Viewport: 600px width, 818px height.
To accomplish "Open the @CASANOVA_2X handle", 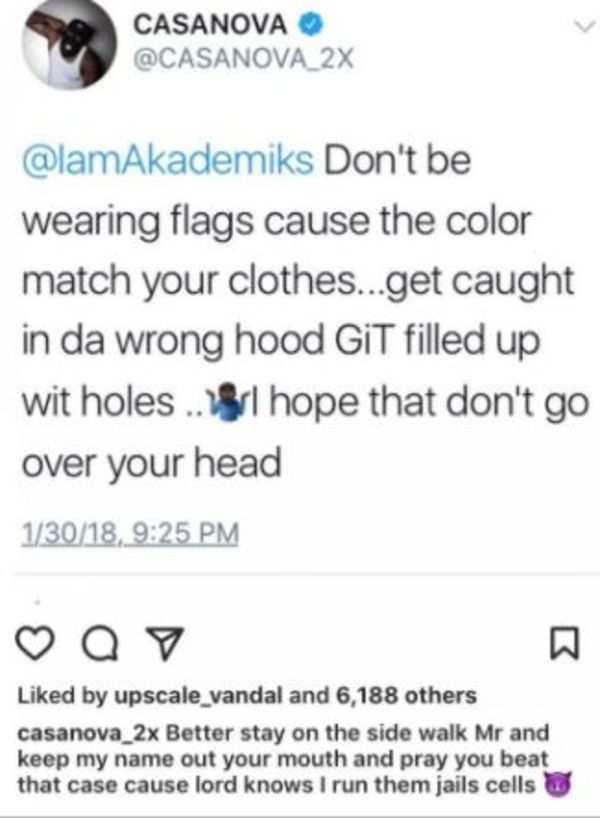I will coord(244,59).
